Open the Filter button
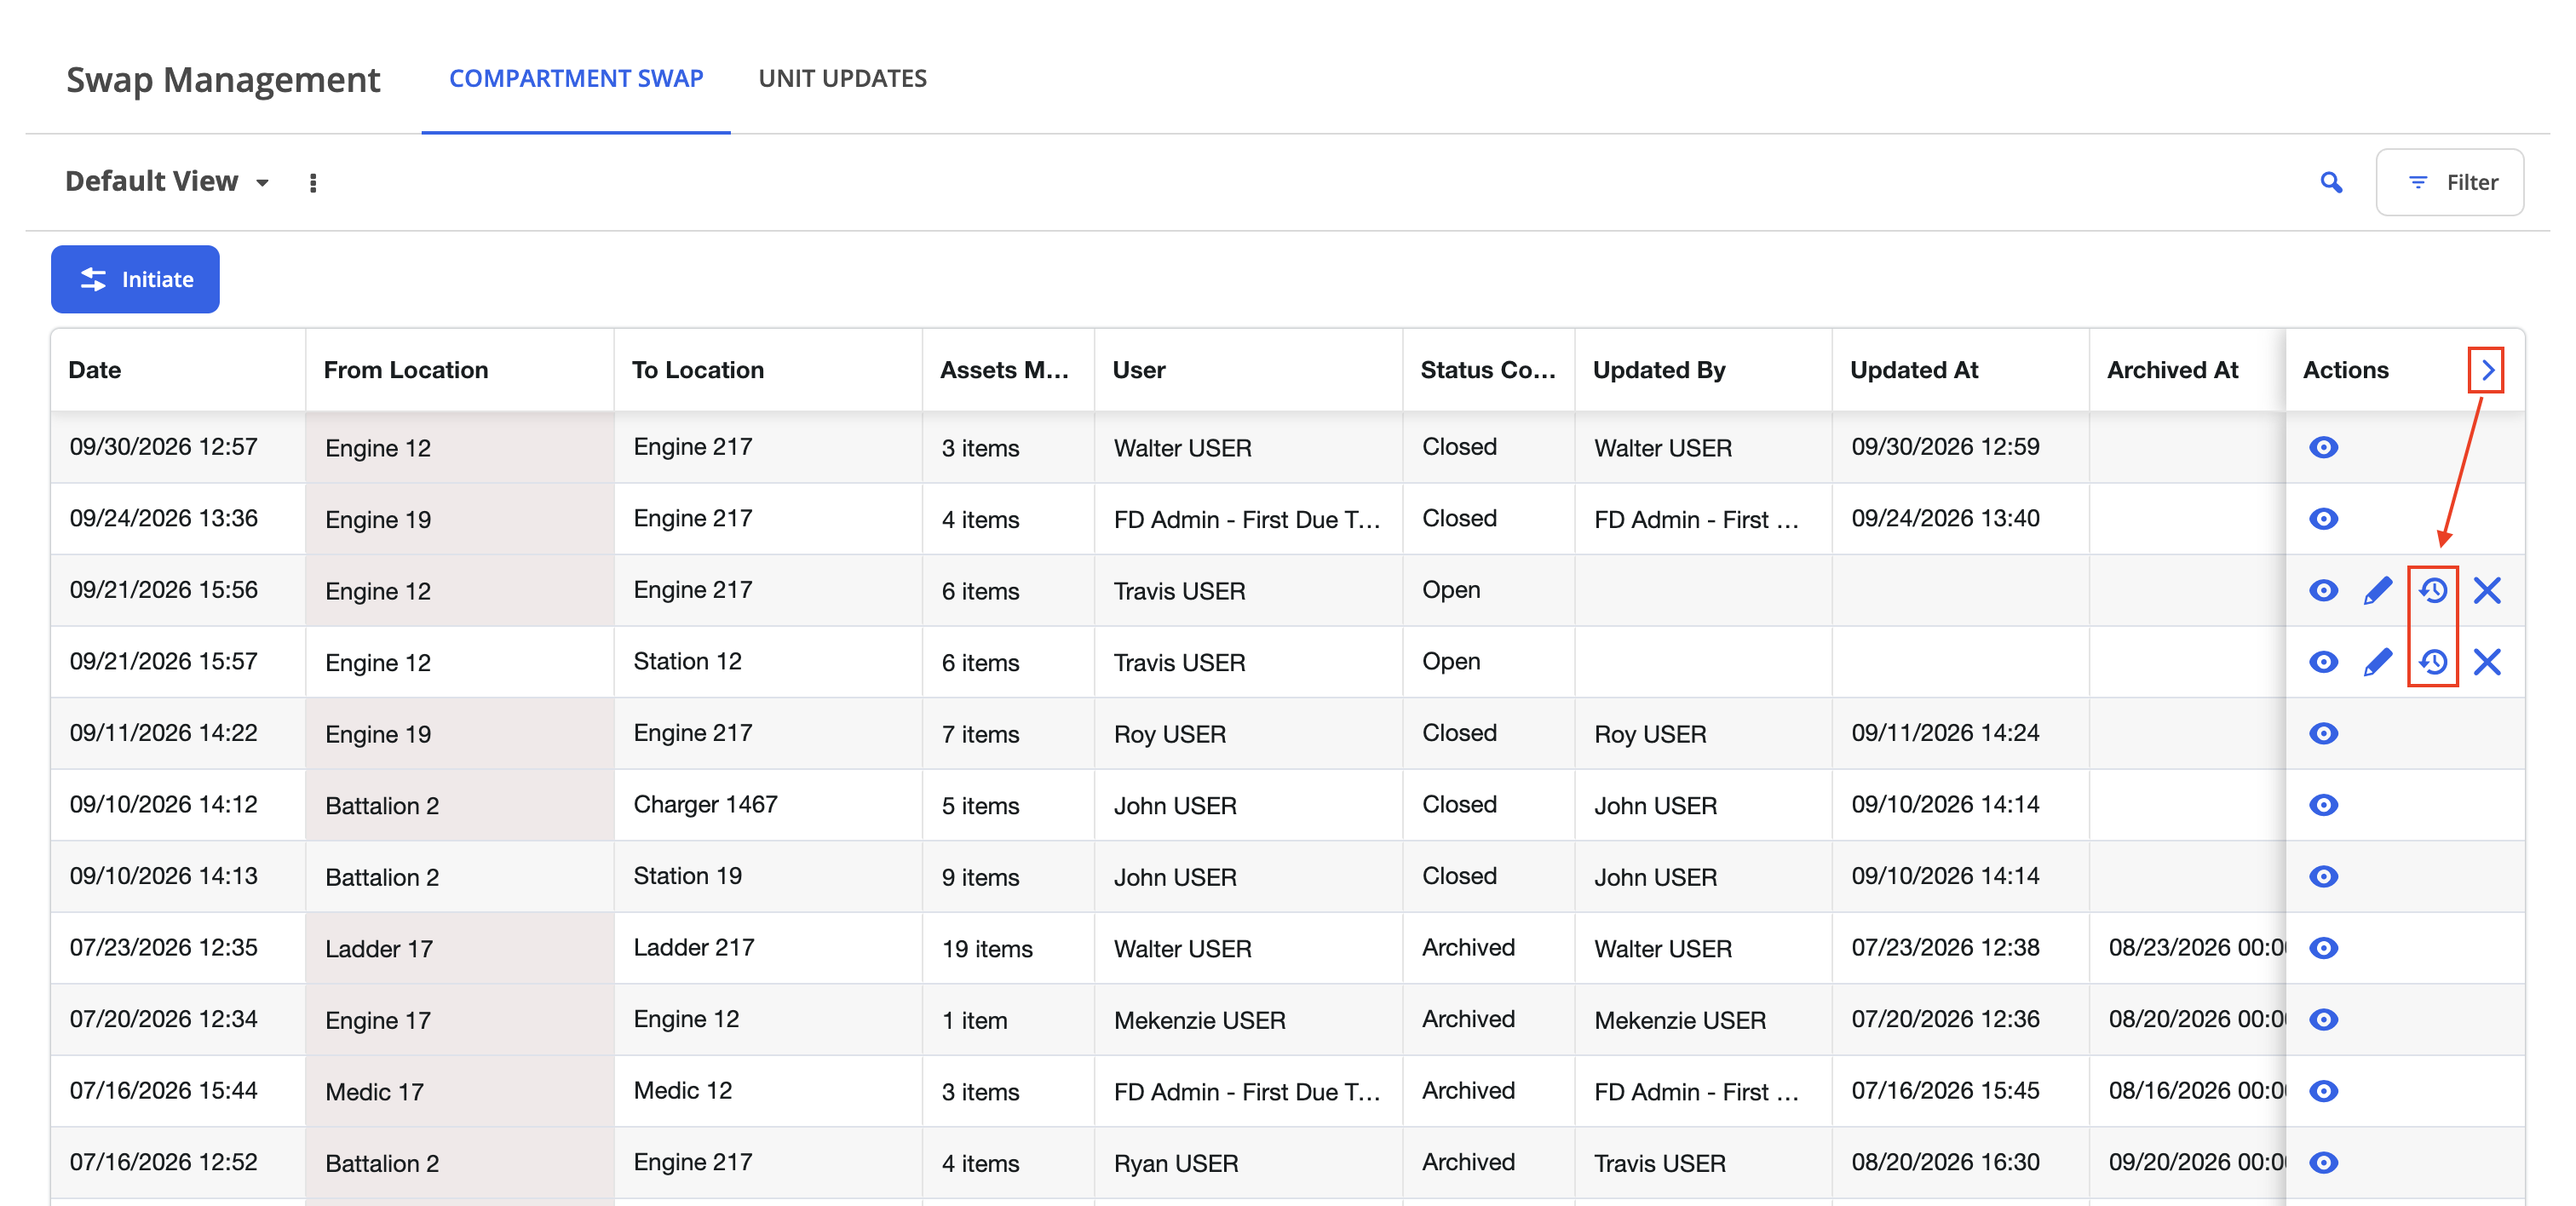 point(2449,182)
